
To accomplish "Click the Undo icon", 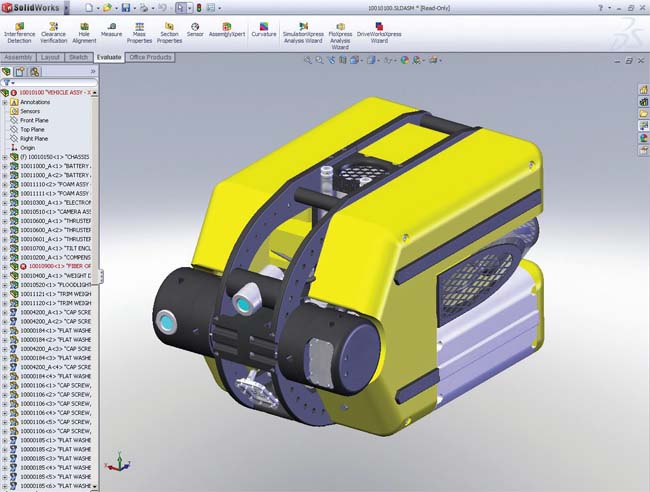I will pos(162,7).
